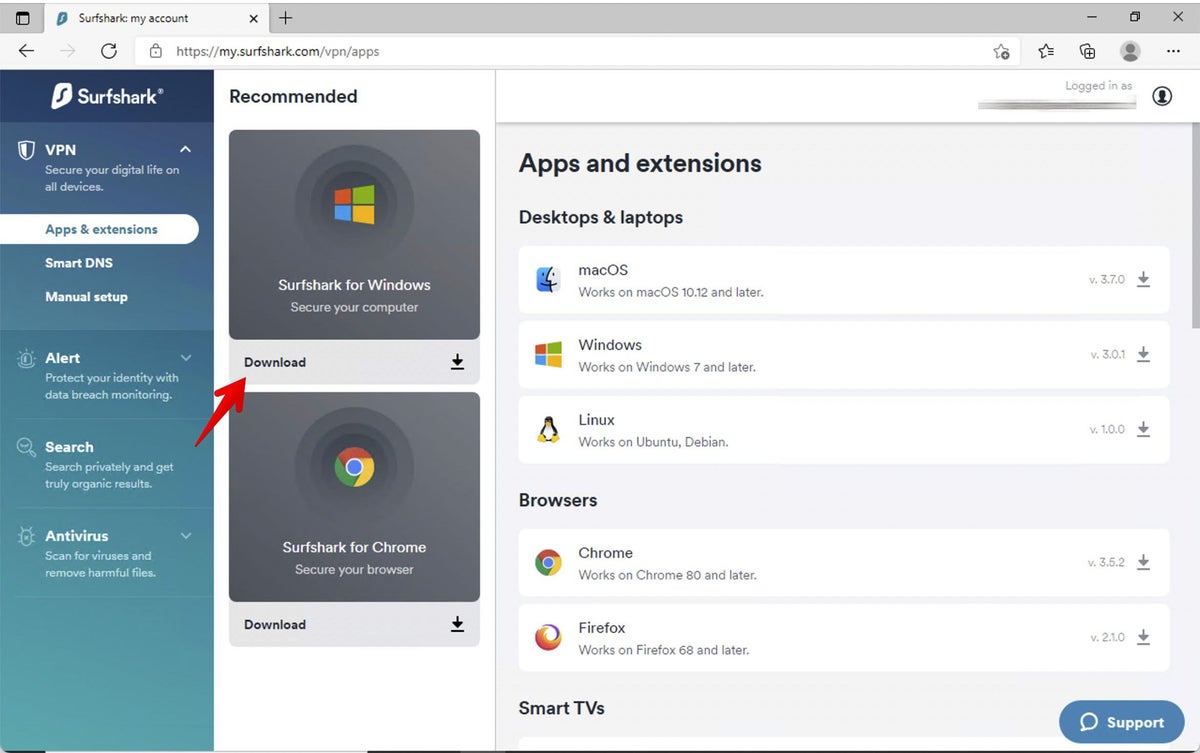The height and width of the screenshot is (753, 1200).
Task: Click the macOS row title
Action: [x=603, y=270]
